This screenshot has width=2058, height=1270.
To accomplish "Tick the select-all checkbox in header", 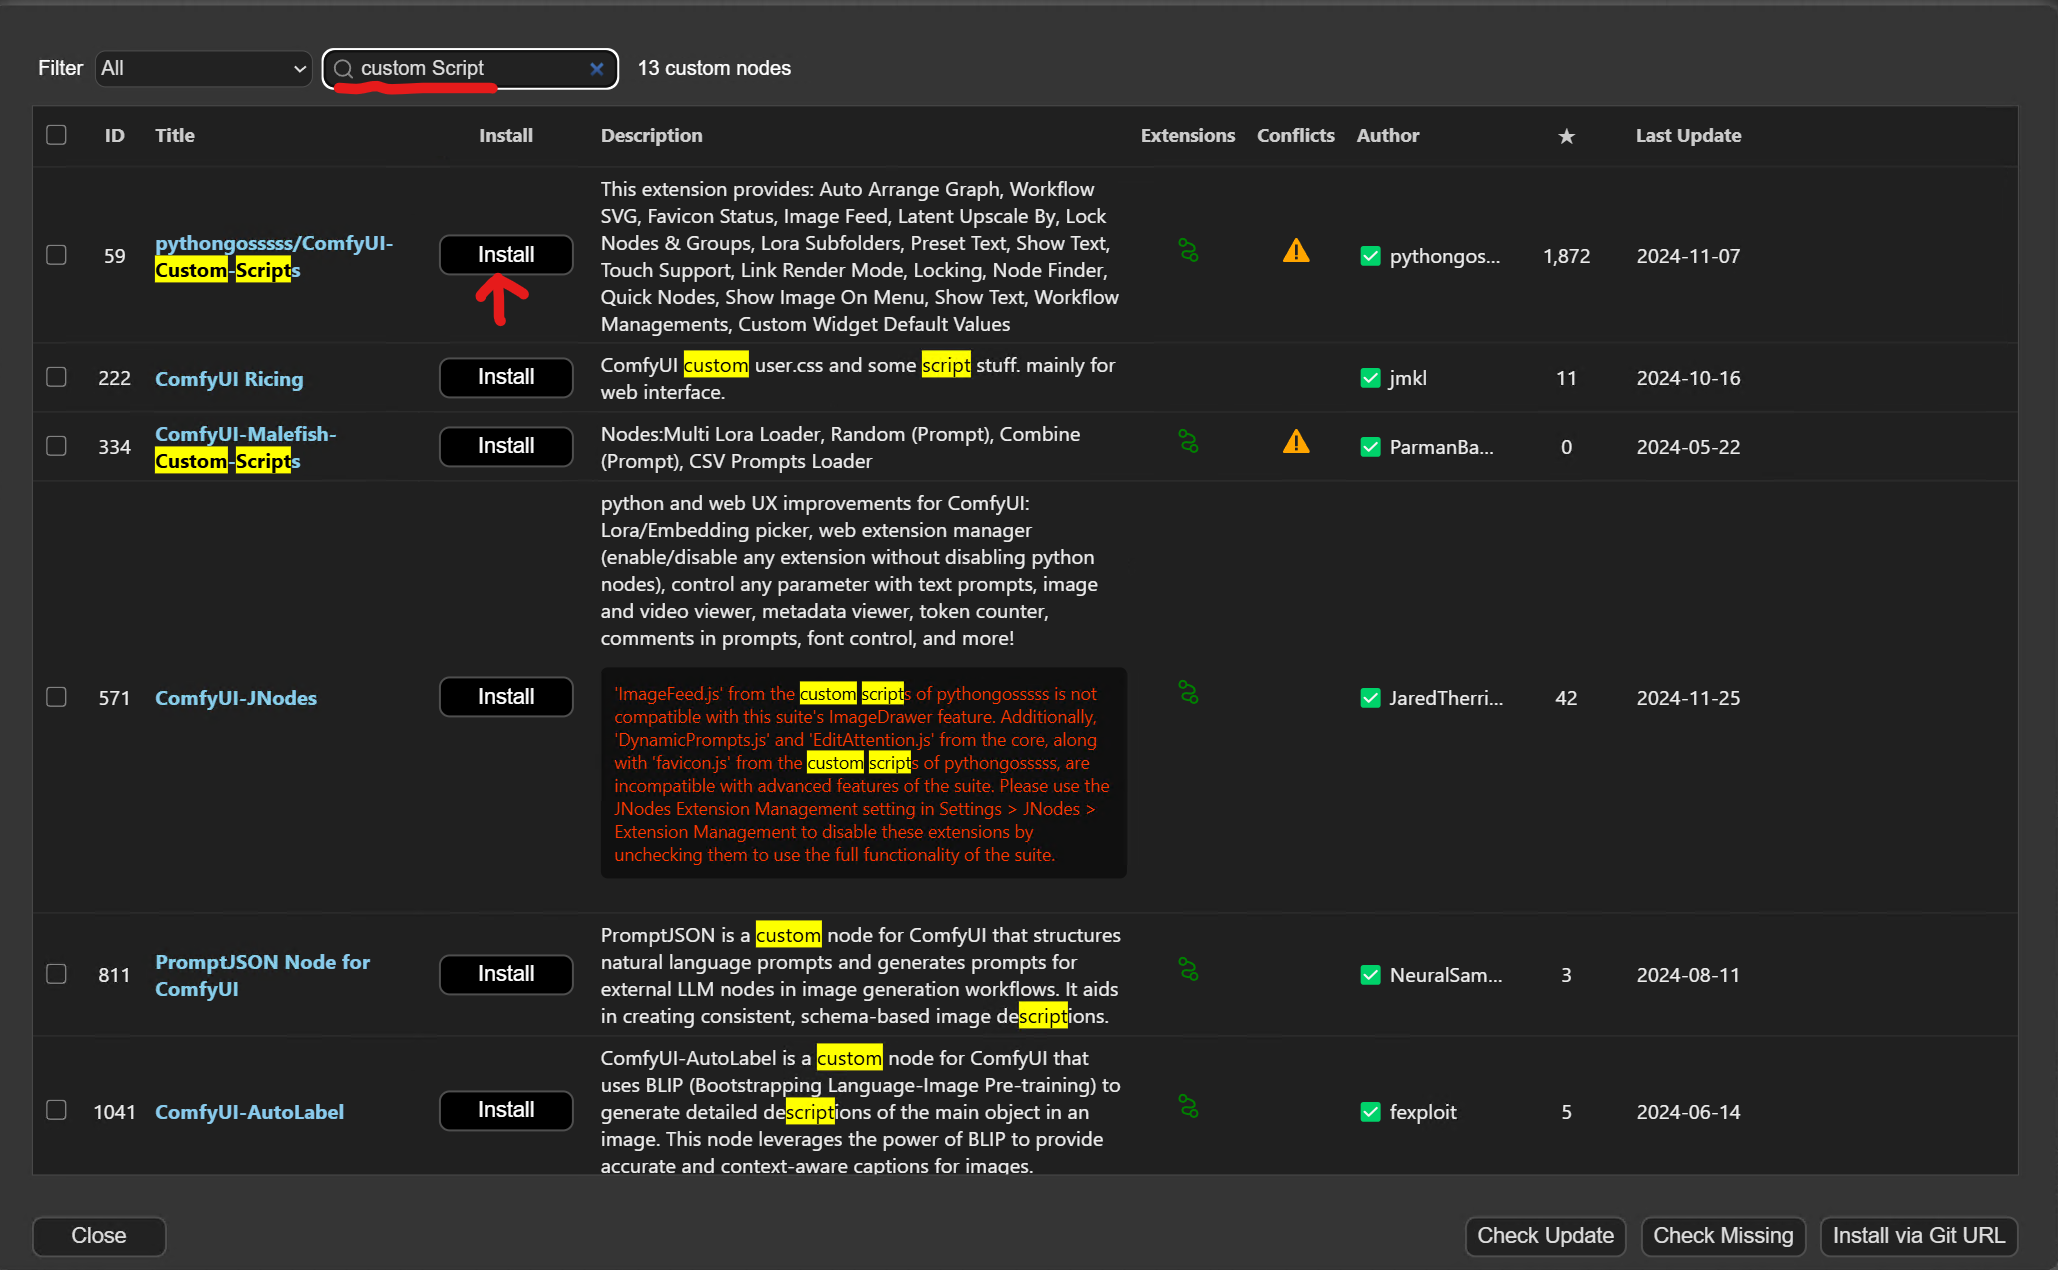I will coord(57,135).
